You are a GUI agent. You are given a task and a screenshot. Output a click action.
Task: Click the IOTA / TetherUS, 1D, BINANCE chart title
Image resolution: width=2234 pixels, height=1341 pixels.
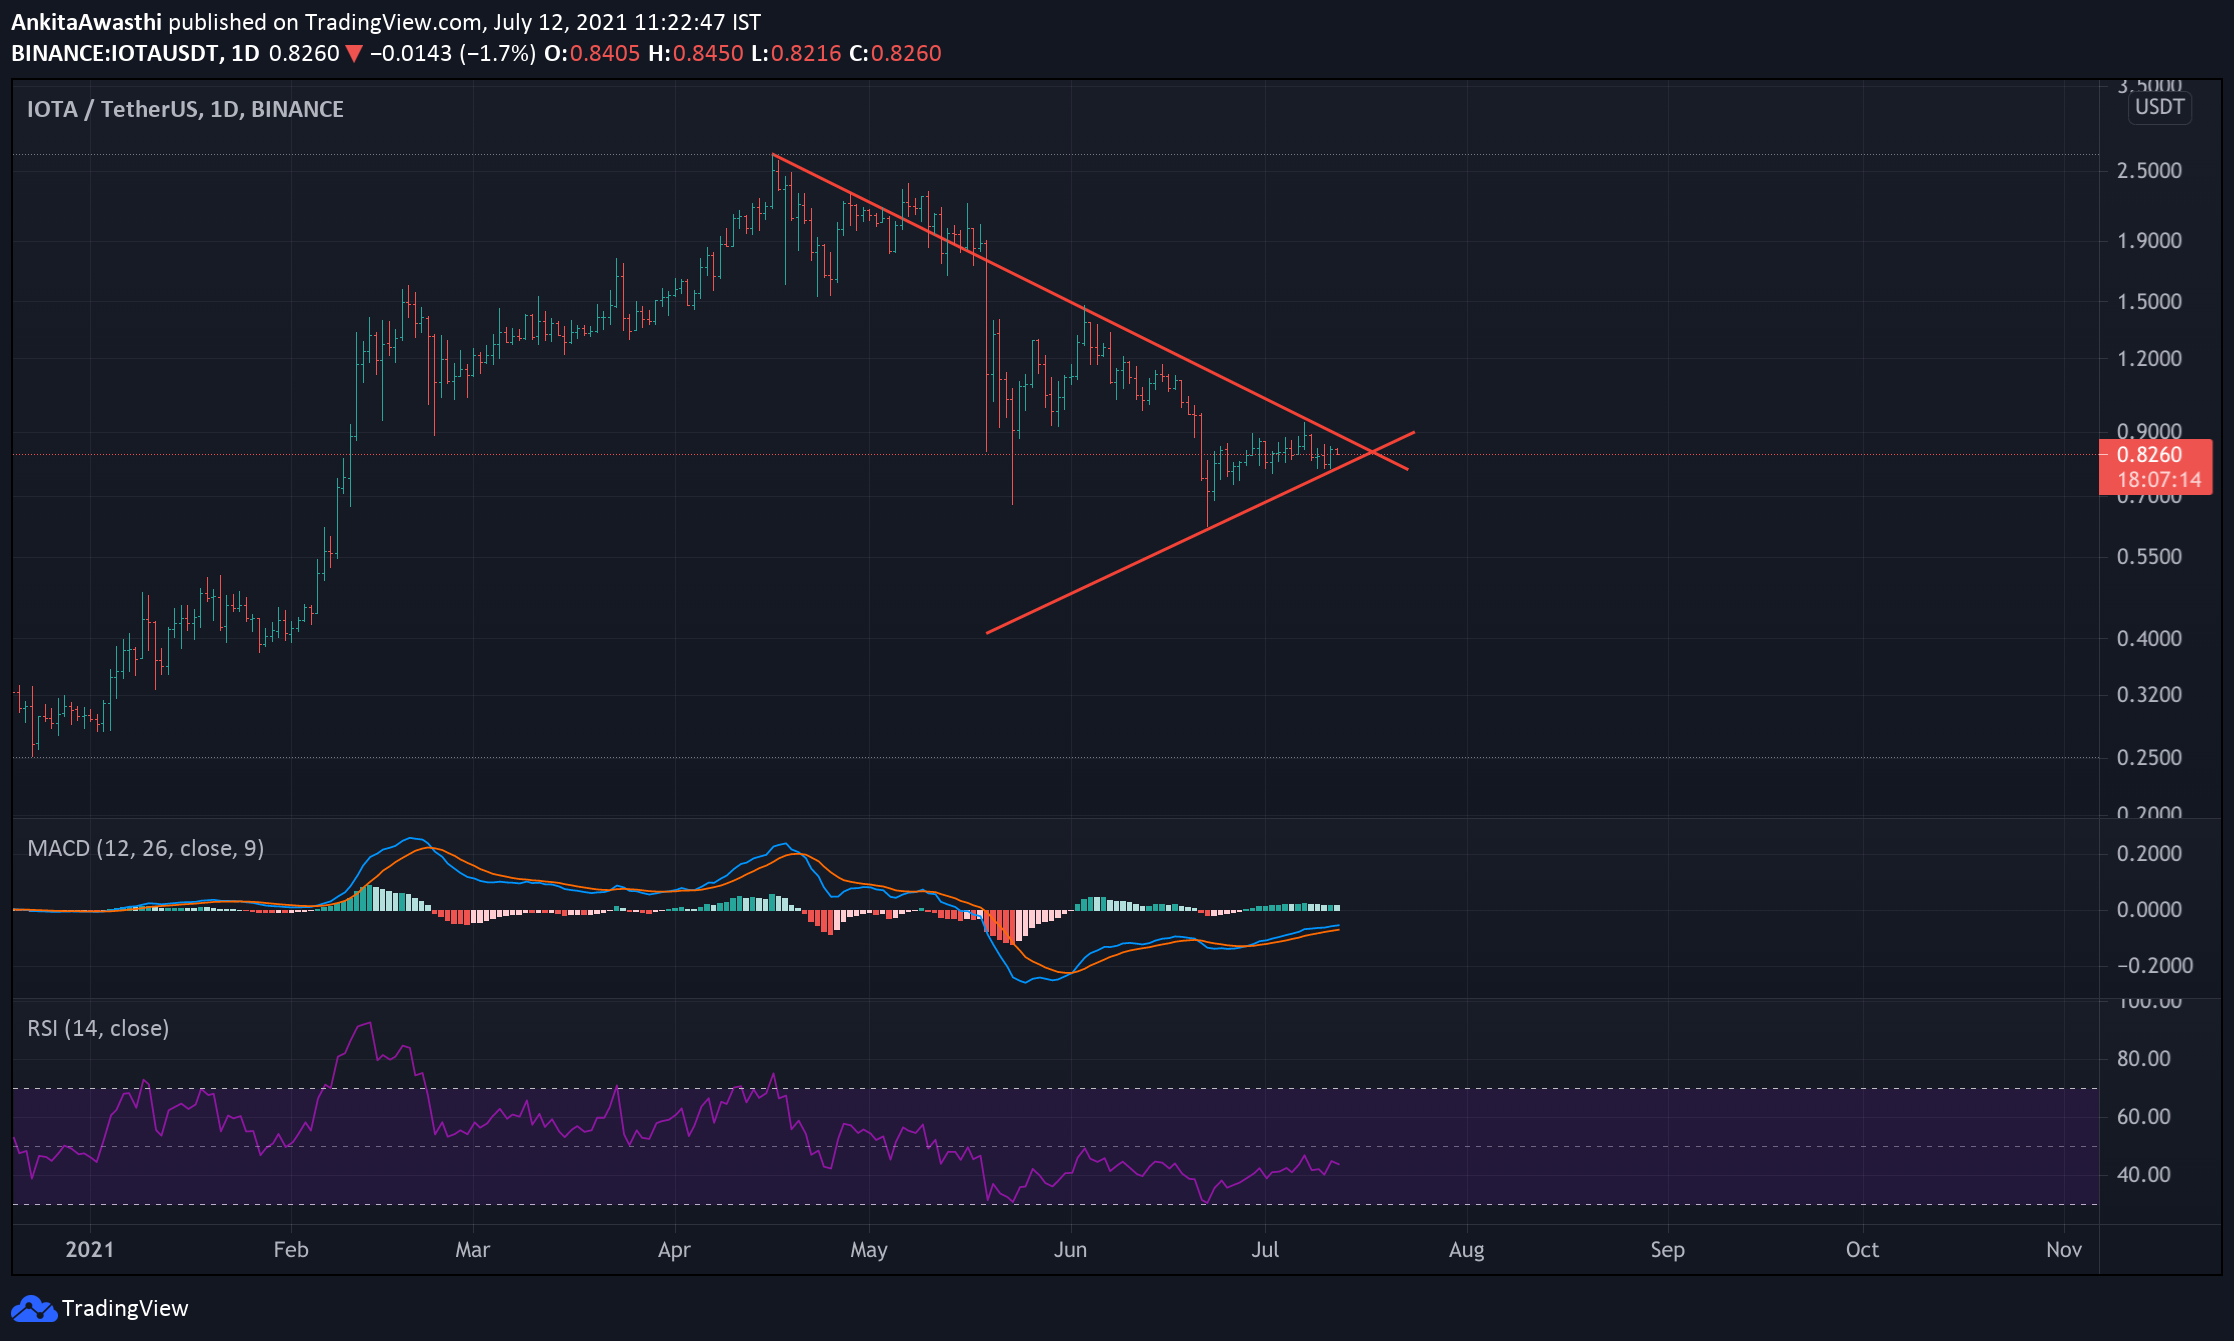click(185, 109)
